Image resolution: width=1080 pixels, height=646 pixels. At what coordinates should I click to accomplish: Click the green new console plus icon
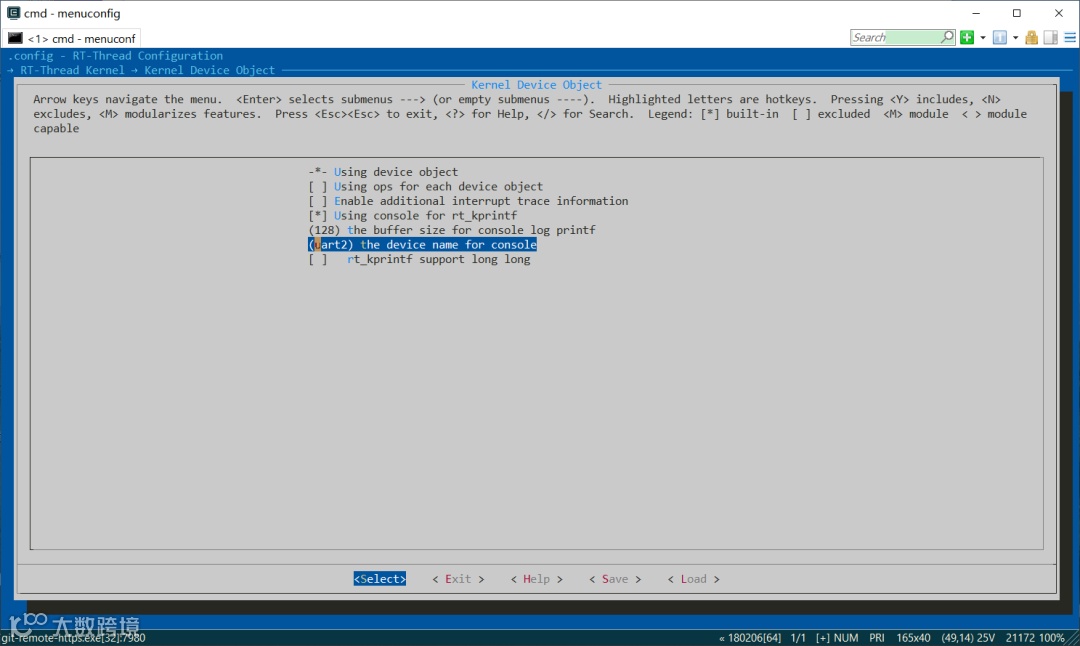pyautogui.click(x=967, y=37)
